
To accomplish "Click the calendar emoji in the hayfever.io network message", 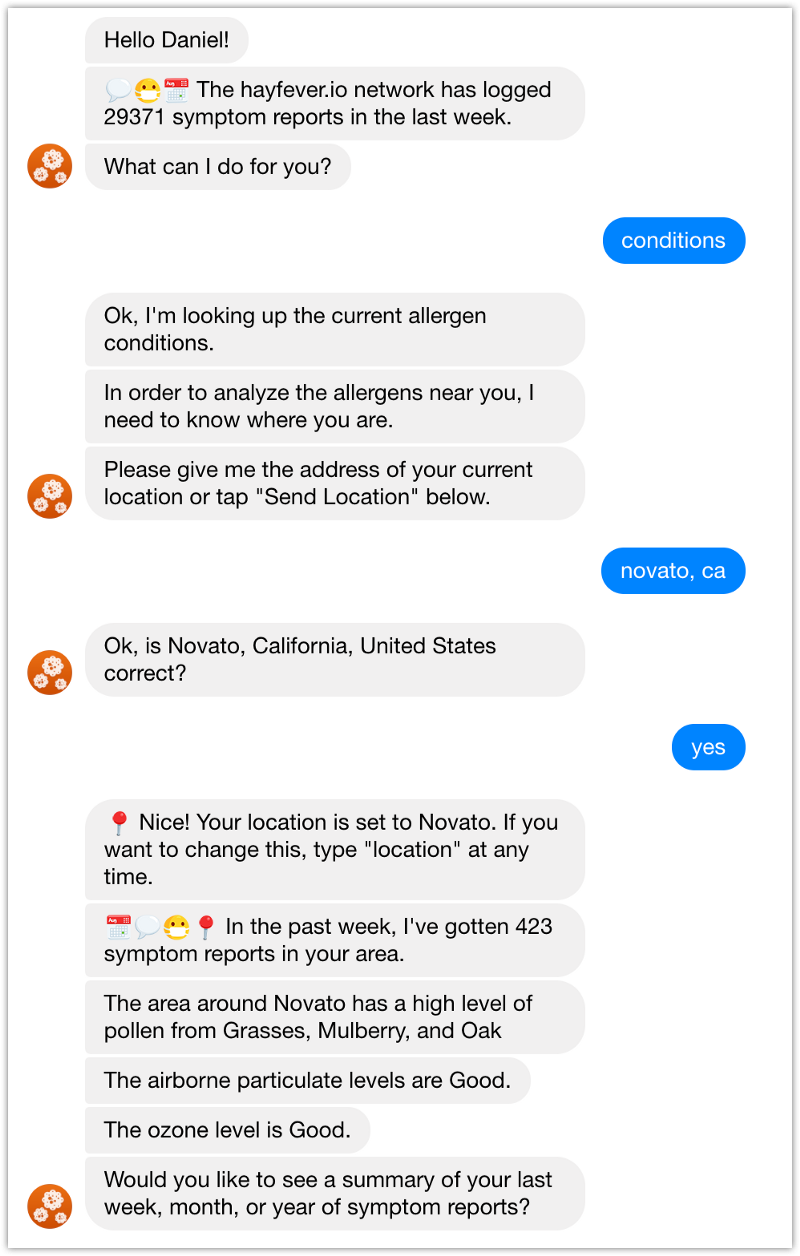I will [x=176, y=91].
